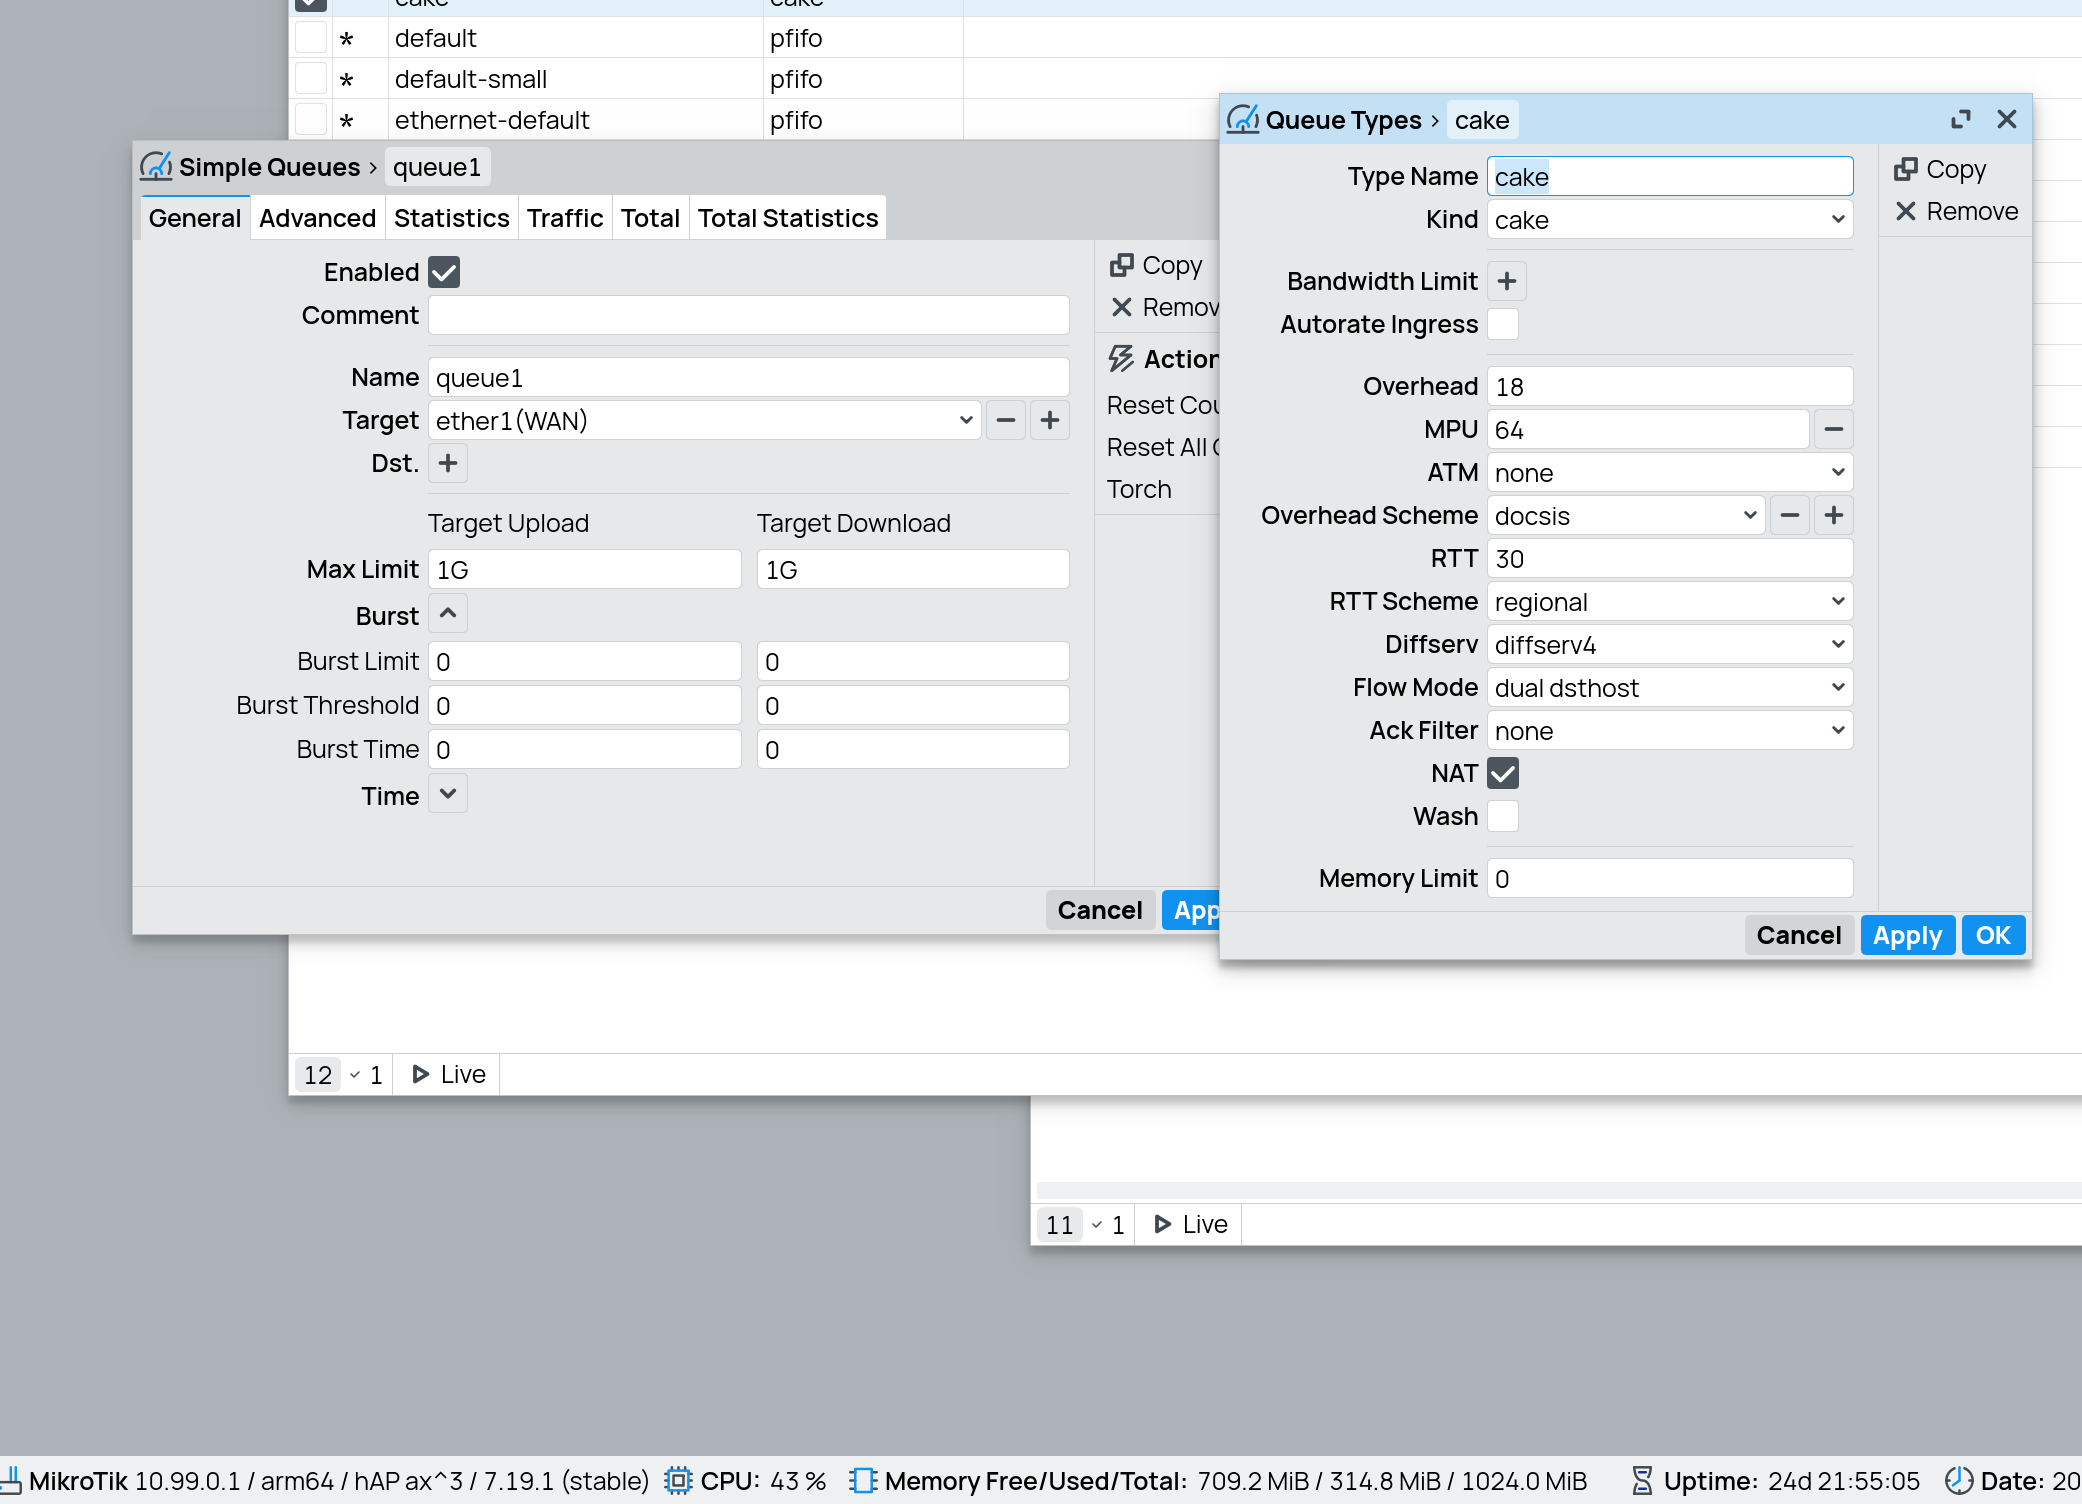Viewport: 2082px width, 1504px height.
Task: Switch to the Advanced tab
Action: [x=317, y=218]
